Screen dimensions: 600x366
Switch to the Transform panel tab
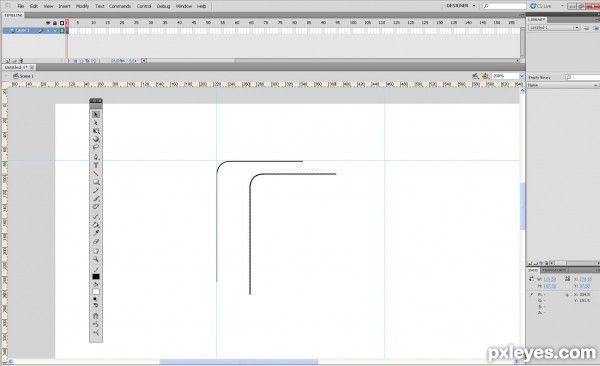click(x=554, y=270)
